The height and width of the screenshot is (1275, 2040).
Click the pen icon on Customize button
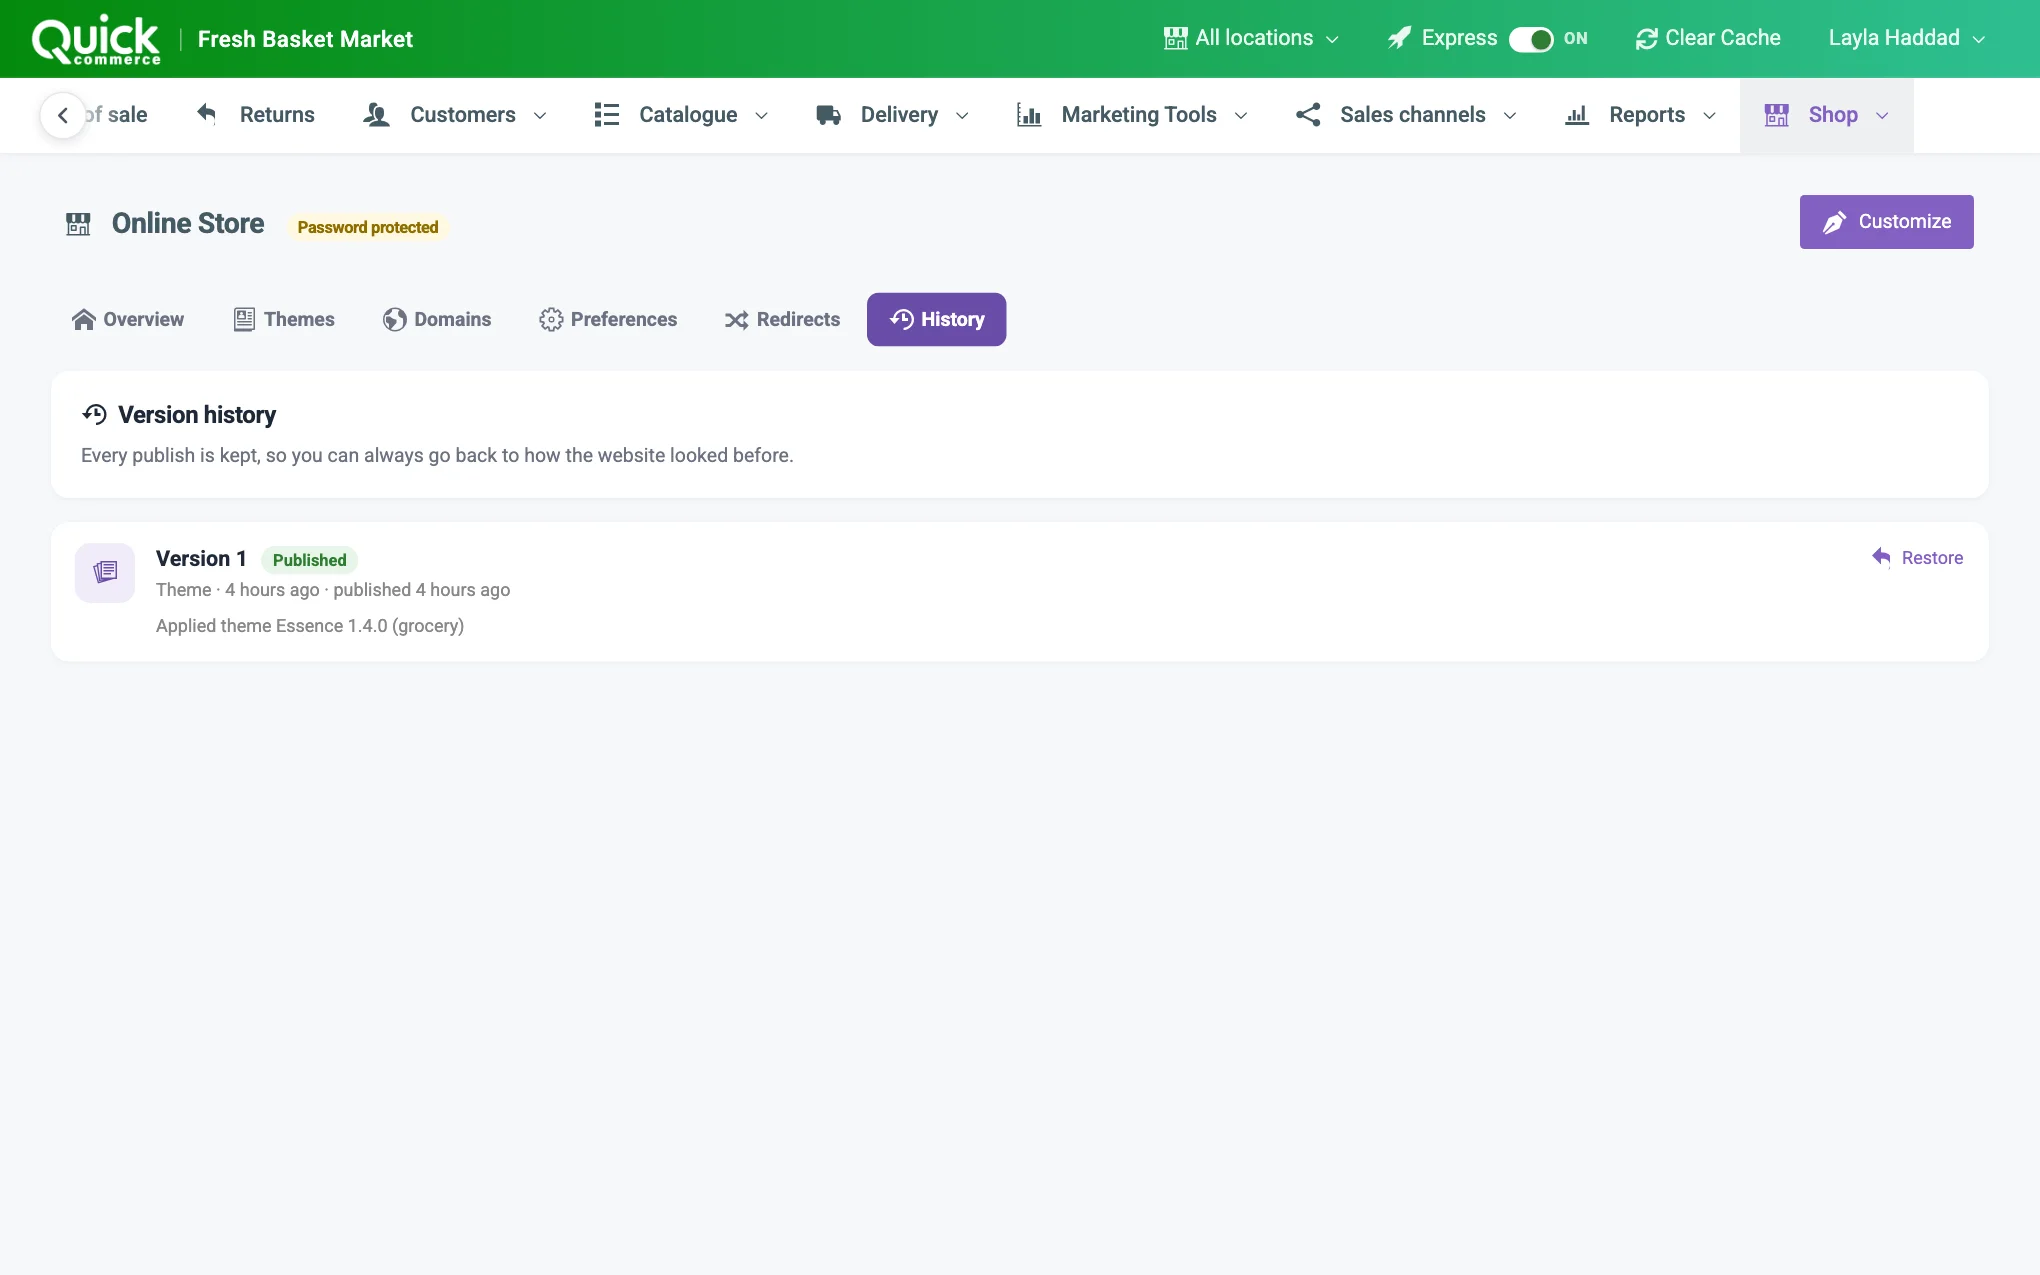point(1834,222)
